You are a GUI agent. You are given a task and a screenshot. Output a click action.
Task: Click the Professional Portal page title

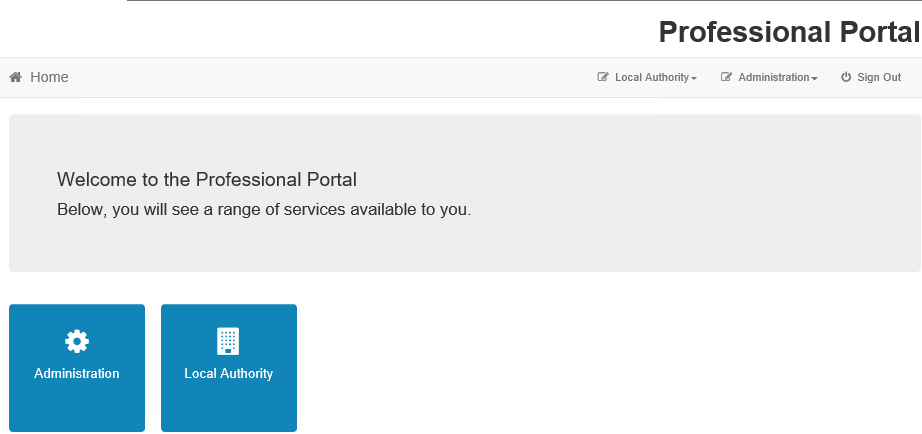click(x=789, y=32)
